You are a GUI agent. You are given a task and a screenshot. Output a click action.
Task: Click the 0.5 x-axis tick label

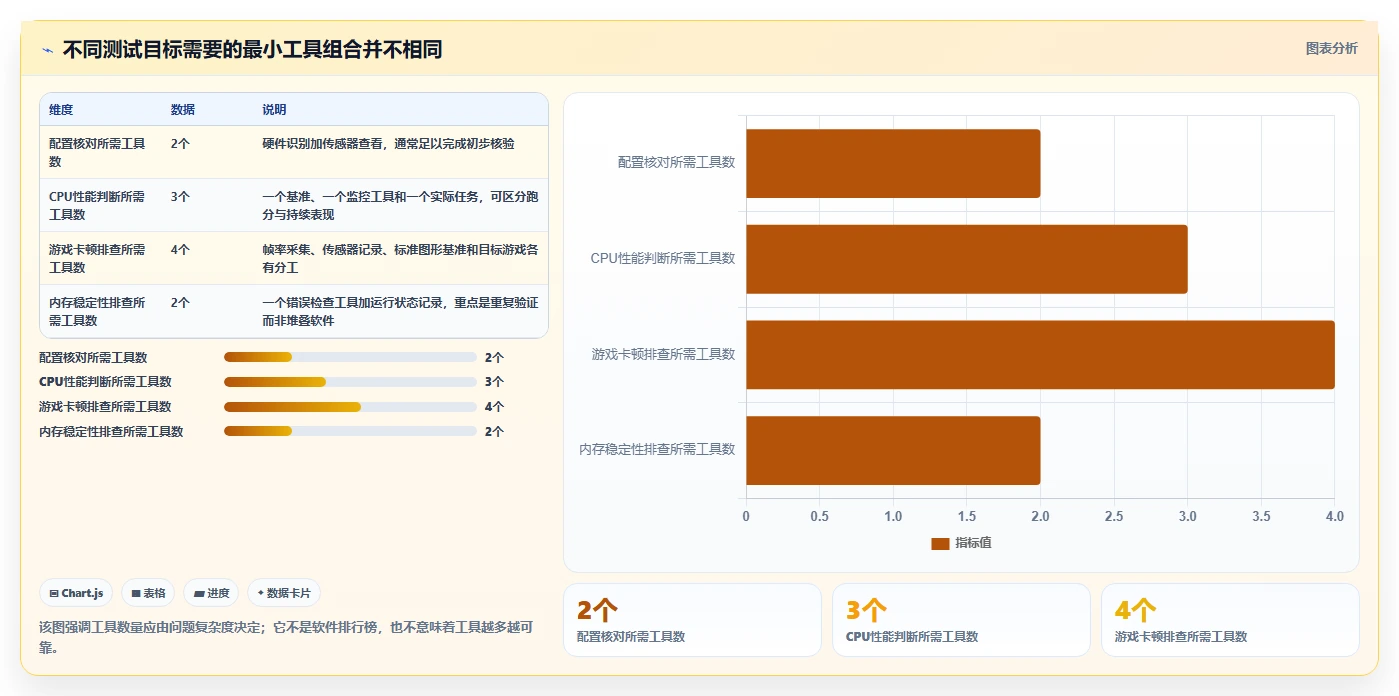[819, 516]
